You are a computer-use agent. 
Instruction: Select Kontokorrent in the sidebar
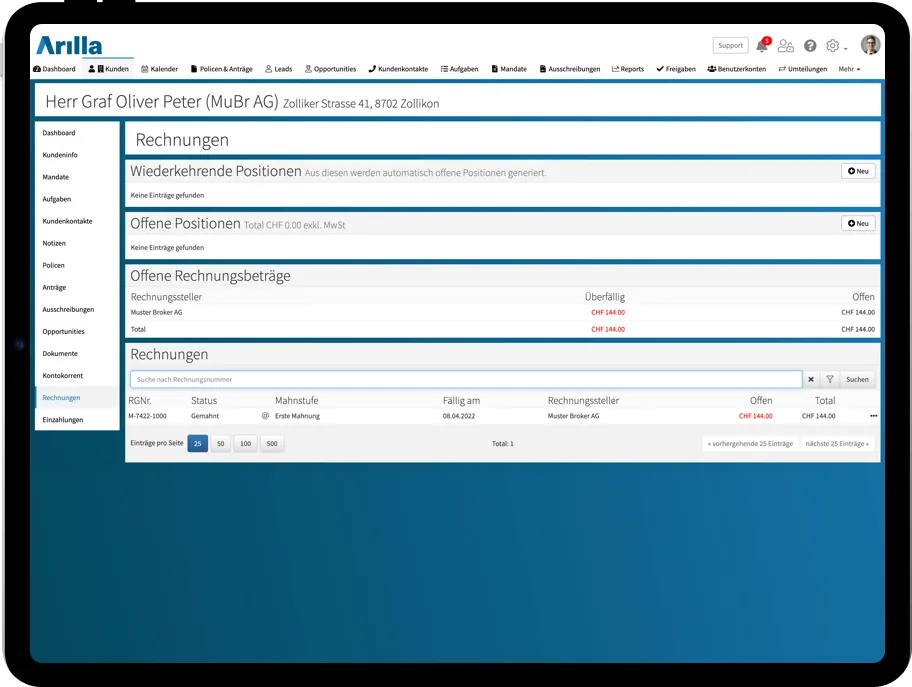63,375
